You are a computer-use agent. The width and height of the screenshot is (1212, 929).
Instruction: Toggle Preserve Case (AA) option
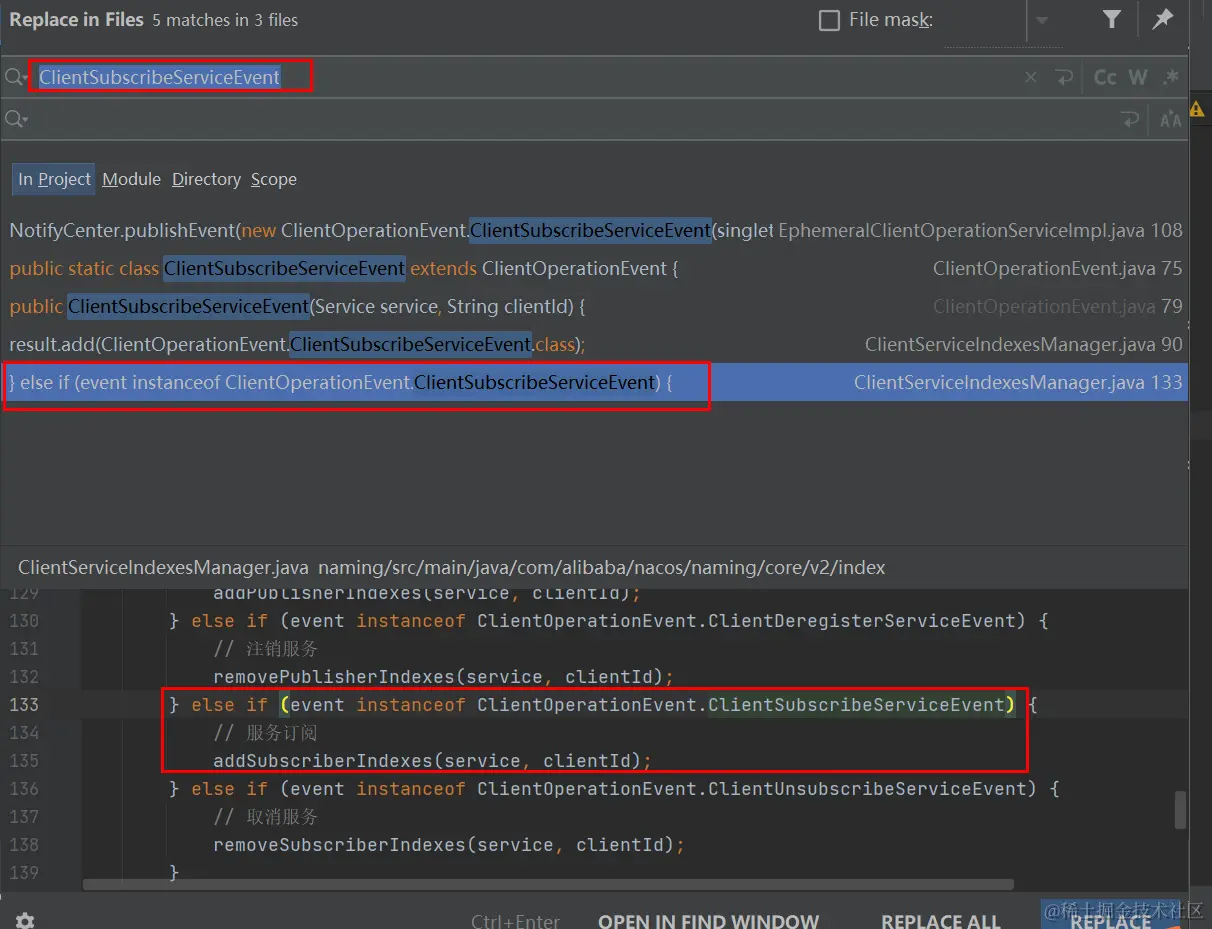click(x=1170, y=120)
